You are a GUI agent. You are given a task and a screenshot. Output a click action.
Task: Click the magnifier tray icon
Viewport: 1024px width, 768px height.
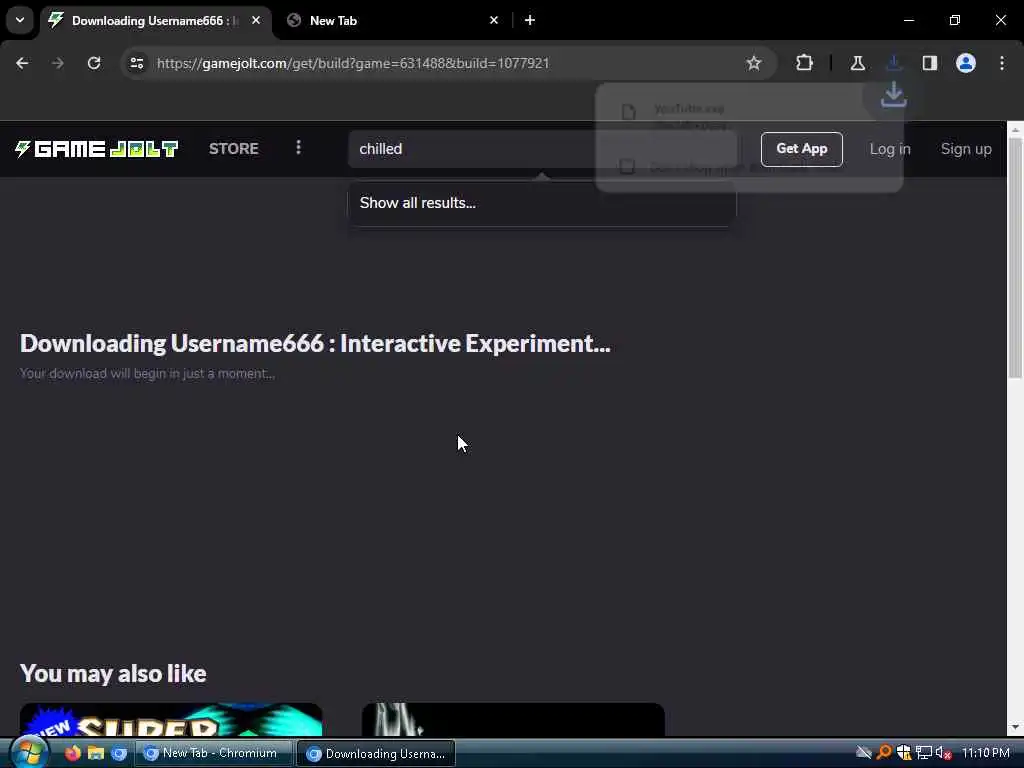click(x=884, y=753)
